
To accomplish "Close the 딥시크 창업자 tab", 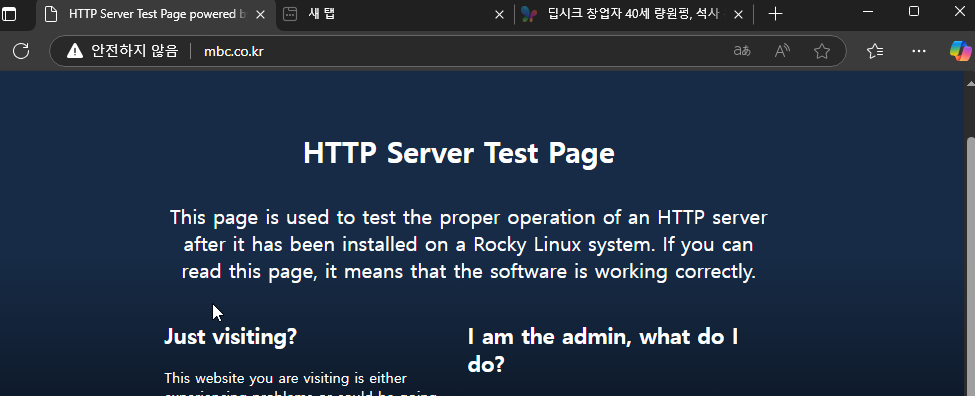I will tap(738, 14).
